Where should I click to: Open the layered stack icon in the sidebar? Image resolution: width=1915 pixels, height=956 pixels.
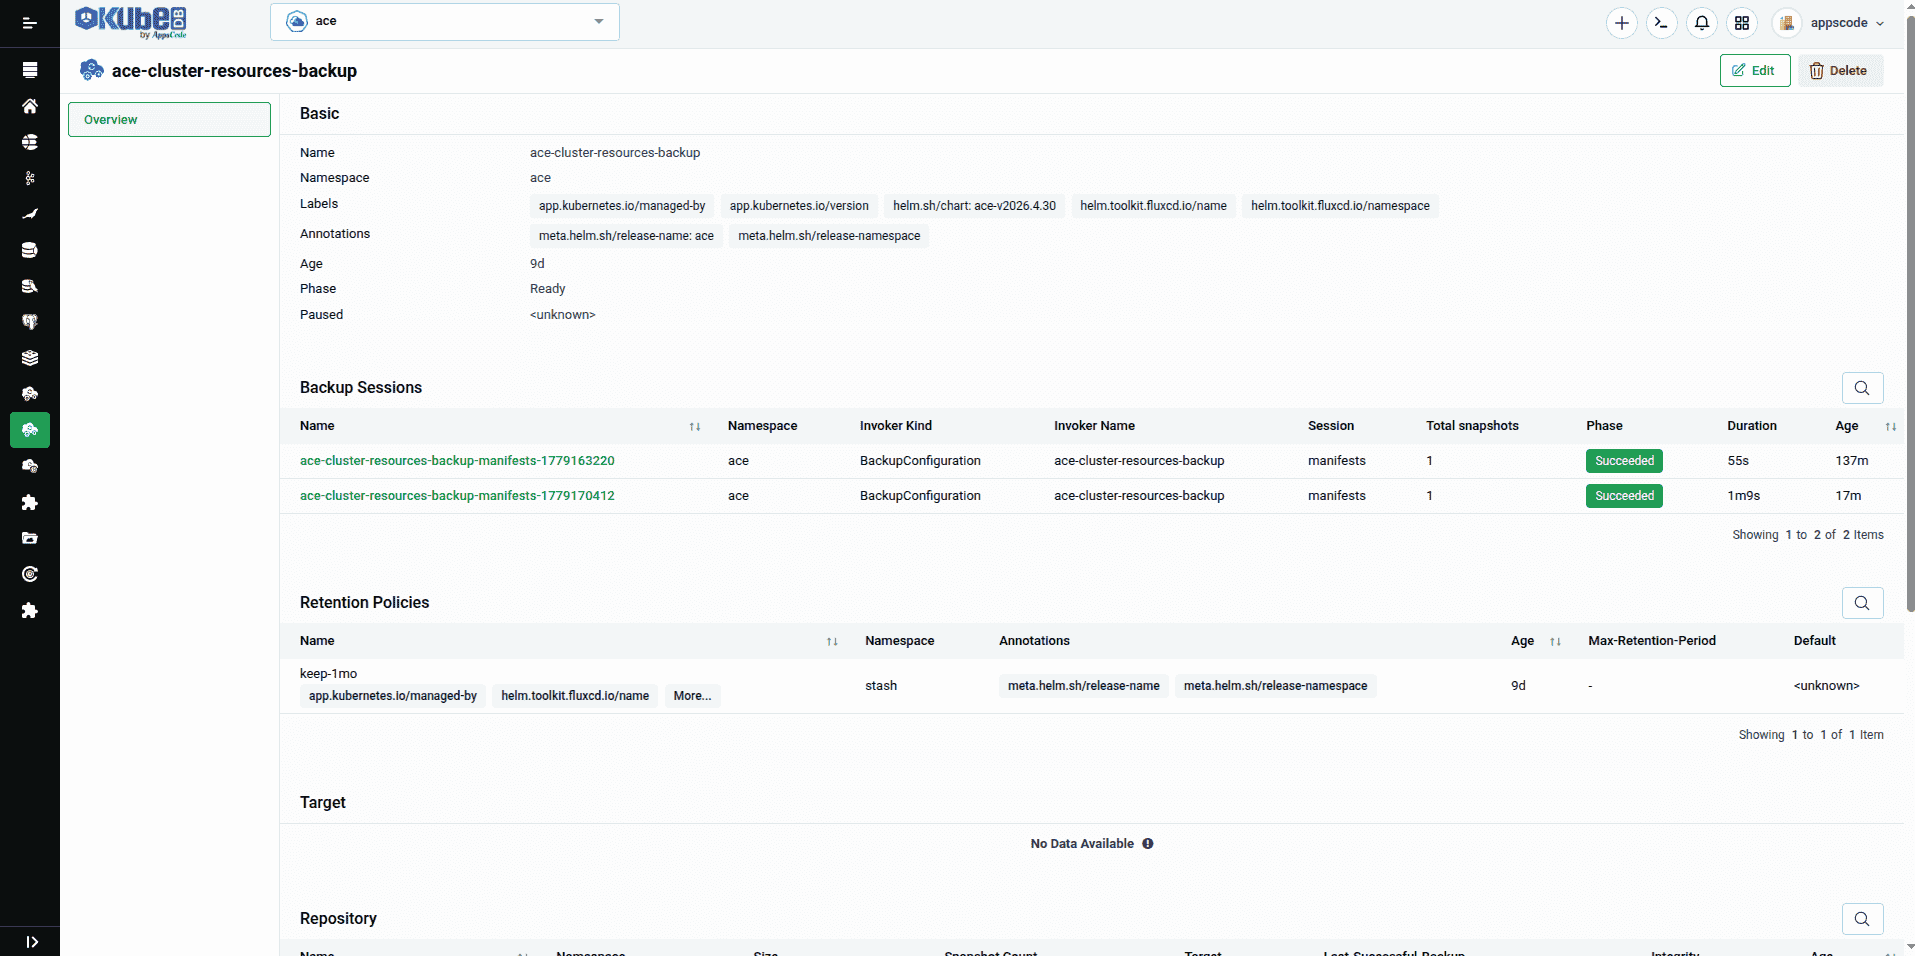(30, 358)
